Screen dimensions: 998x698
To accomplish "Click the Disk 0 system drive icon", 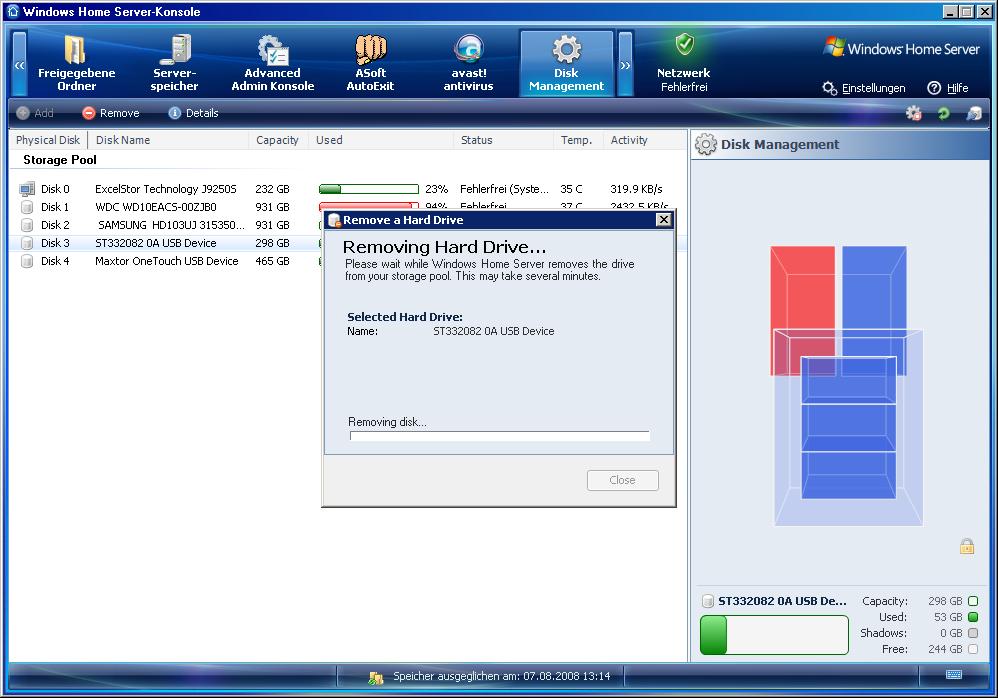I will coord(27,189).
